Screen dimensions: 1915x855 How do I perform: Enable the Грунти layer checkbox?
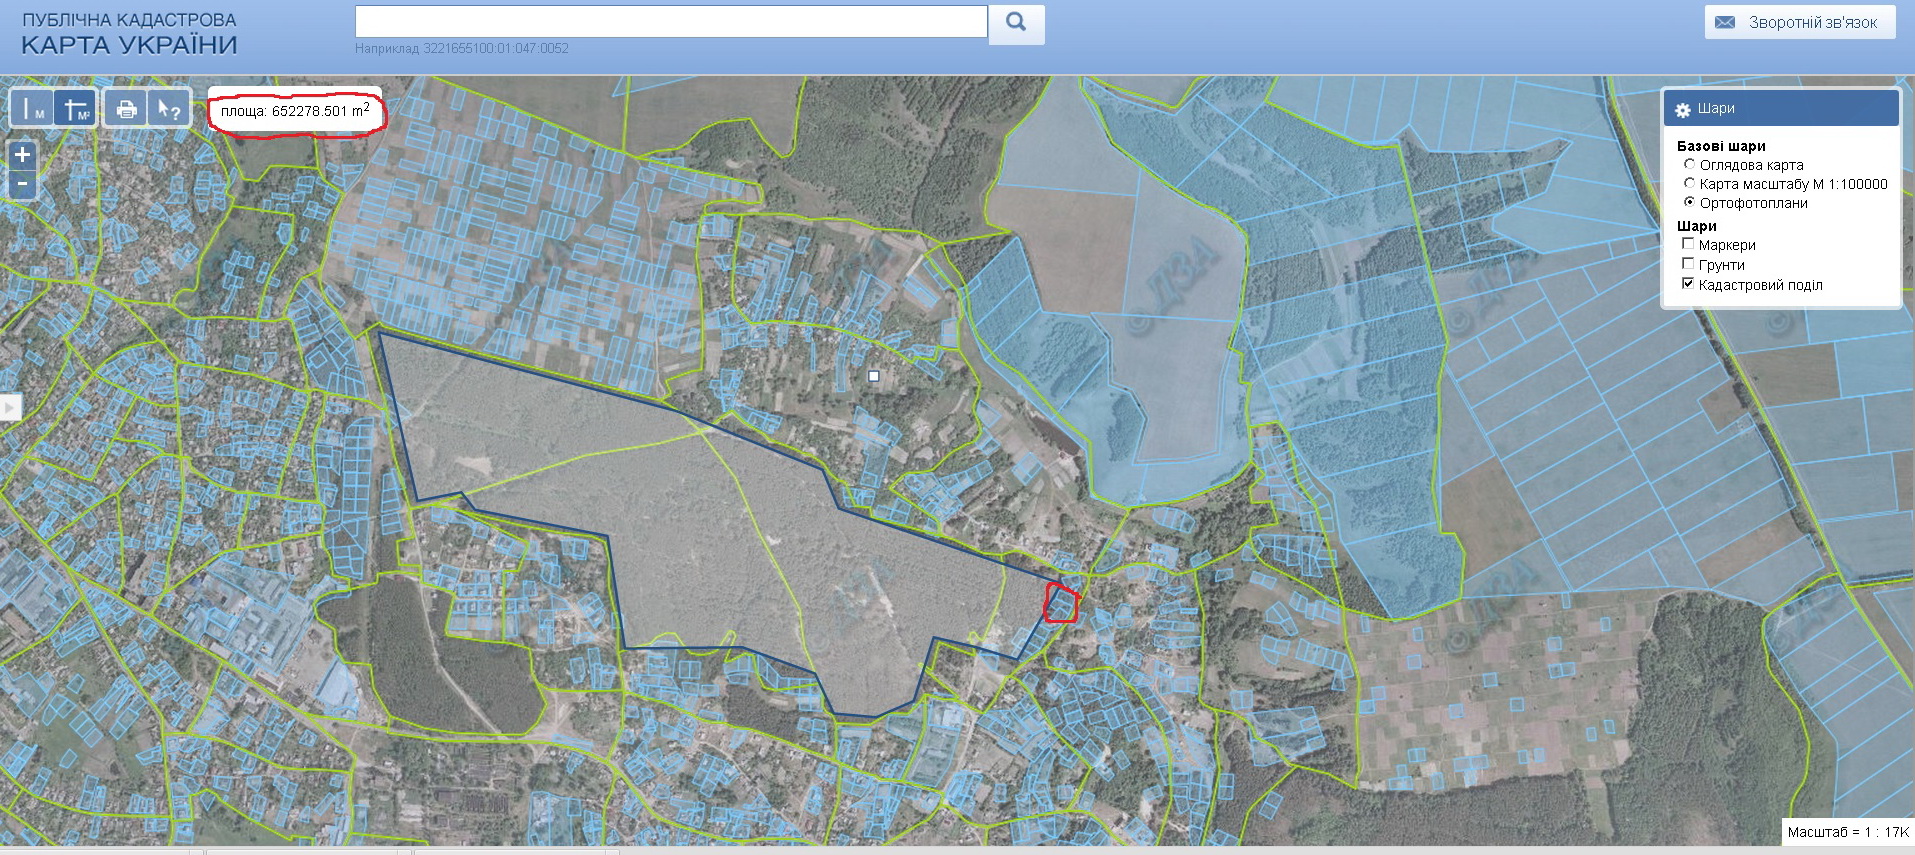(1689, 264)
